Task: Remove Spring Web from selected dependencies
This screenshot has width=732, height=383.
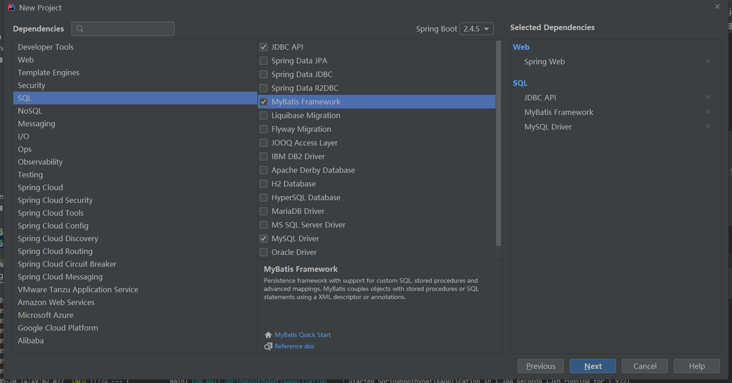Action: click(708, 61)
